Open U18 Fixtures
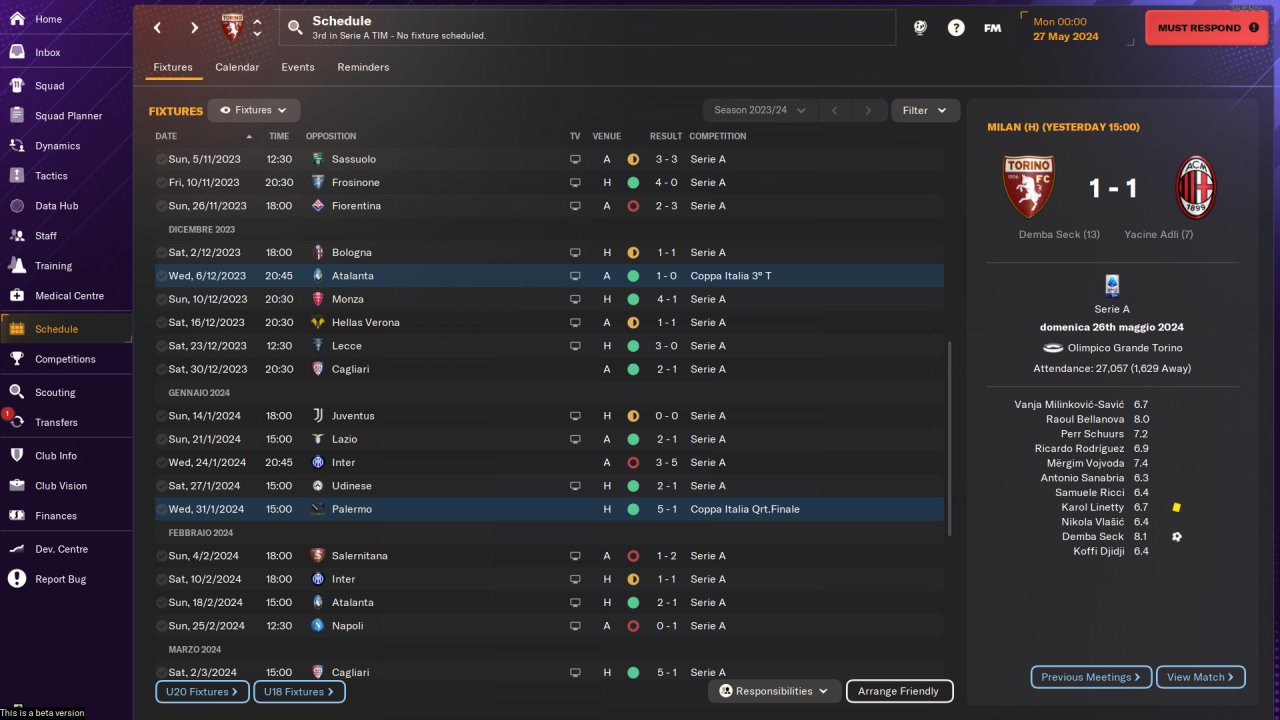The height and width of the screenshot is (720, 1280). (299, 691)
